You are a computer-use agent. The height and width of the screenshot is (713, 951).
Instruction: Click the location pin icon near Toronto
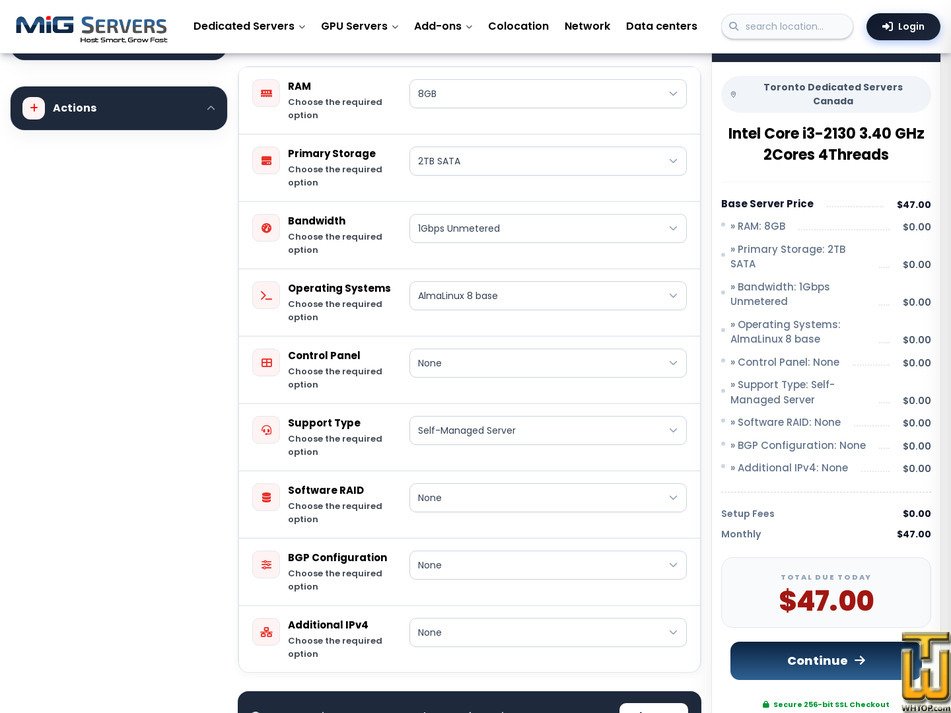[733, 95]
